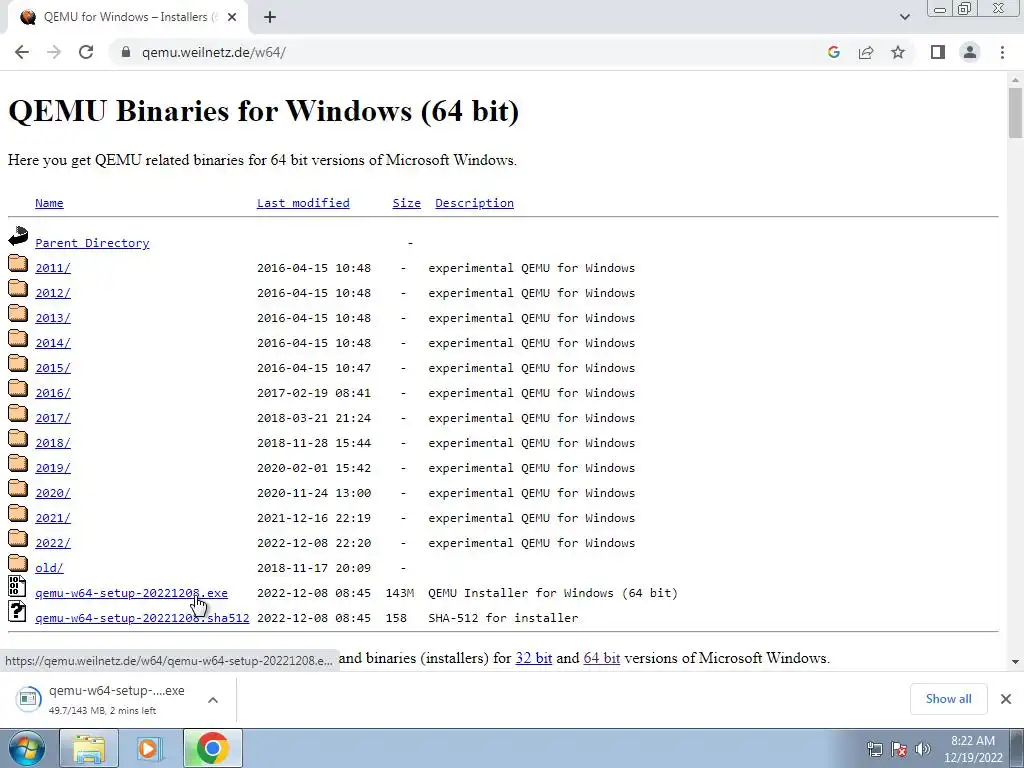Viewport: 1024px width, 768px height.
Task: Click the scrollbar down arrow
Action: [1015, 661]
